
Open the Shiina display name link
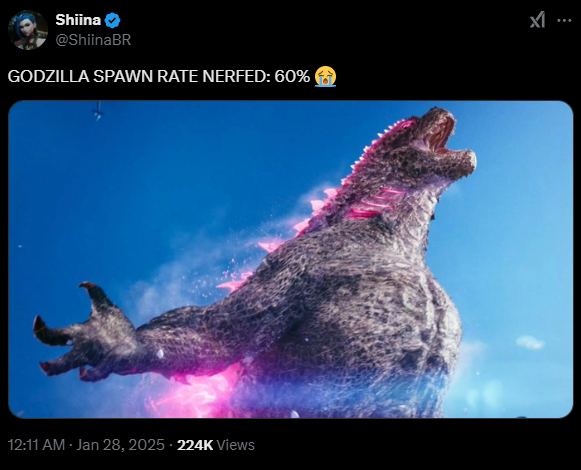click(x=78, y=20)
